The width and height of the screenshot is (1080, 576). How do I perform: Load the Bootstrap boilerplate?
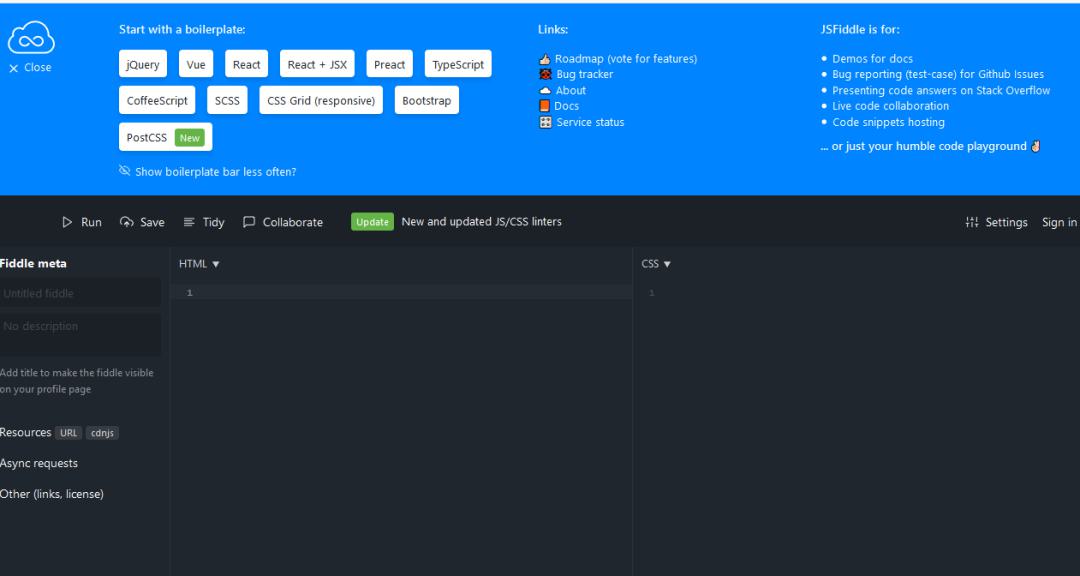click(x=426, y=101)
